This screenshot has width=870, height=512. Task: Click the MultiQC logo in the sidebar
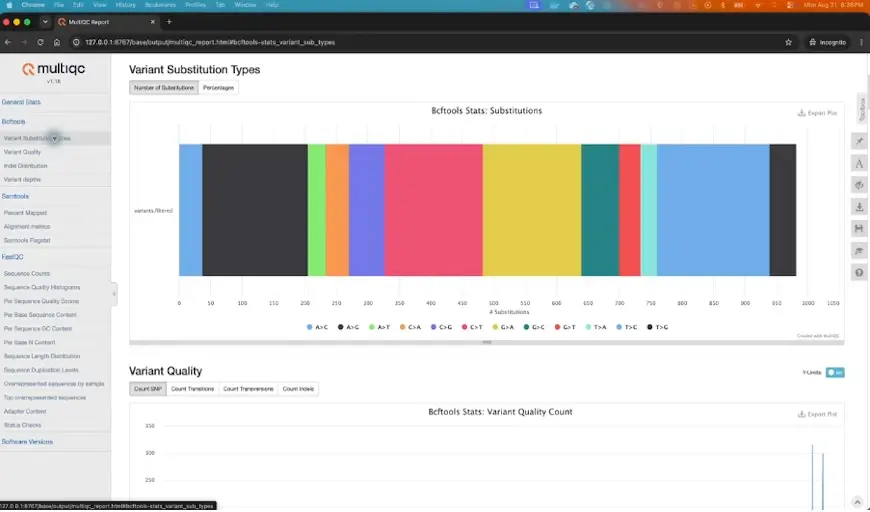pos(54,69)
